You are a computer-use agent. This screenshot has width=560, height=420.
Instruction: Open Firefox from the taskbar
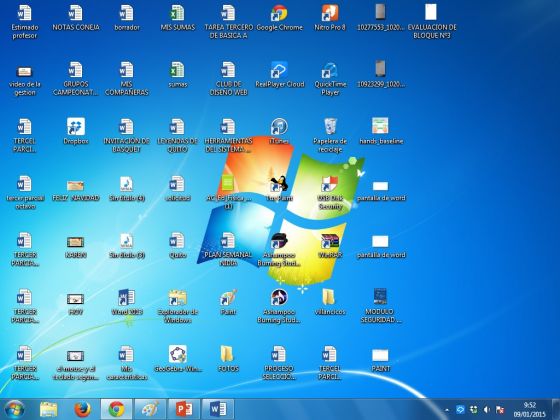point(82,409)
